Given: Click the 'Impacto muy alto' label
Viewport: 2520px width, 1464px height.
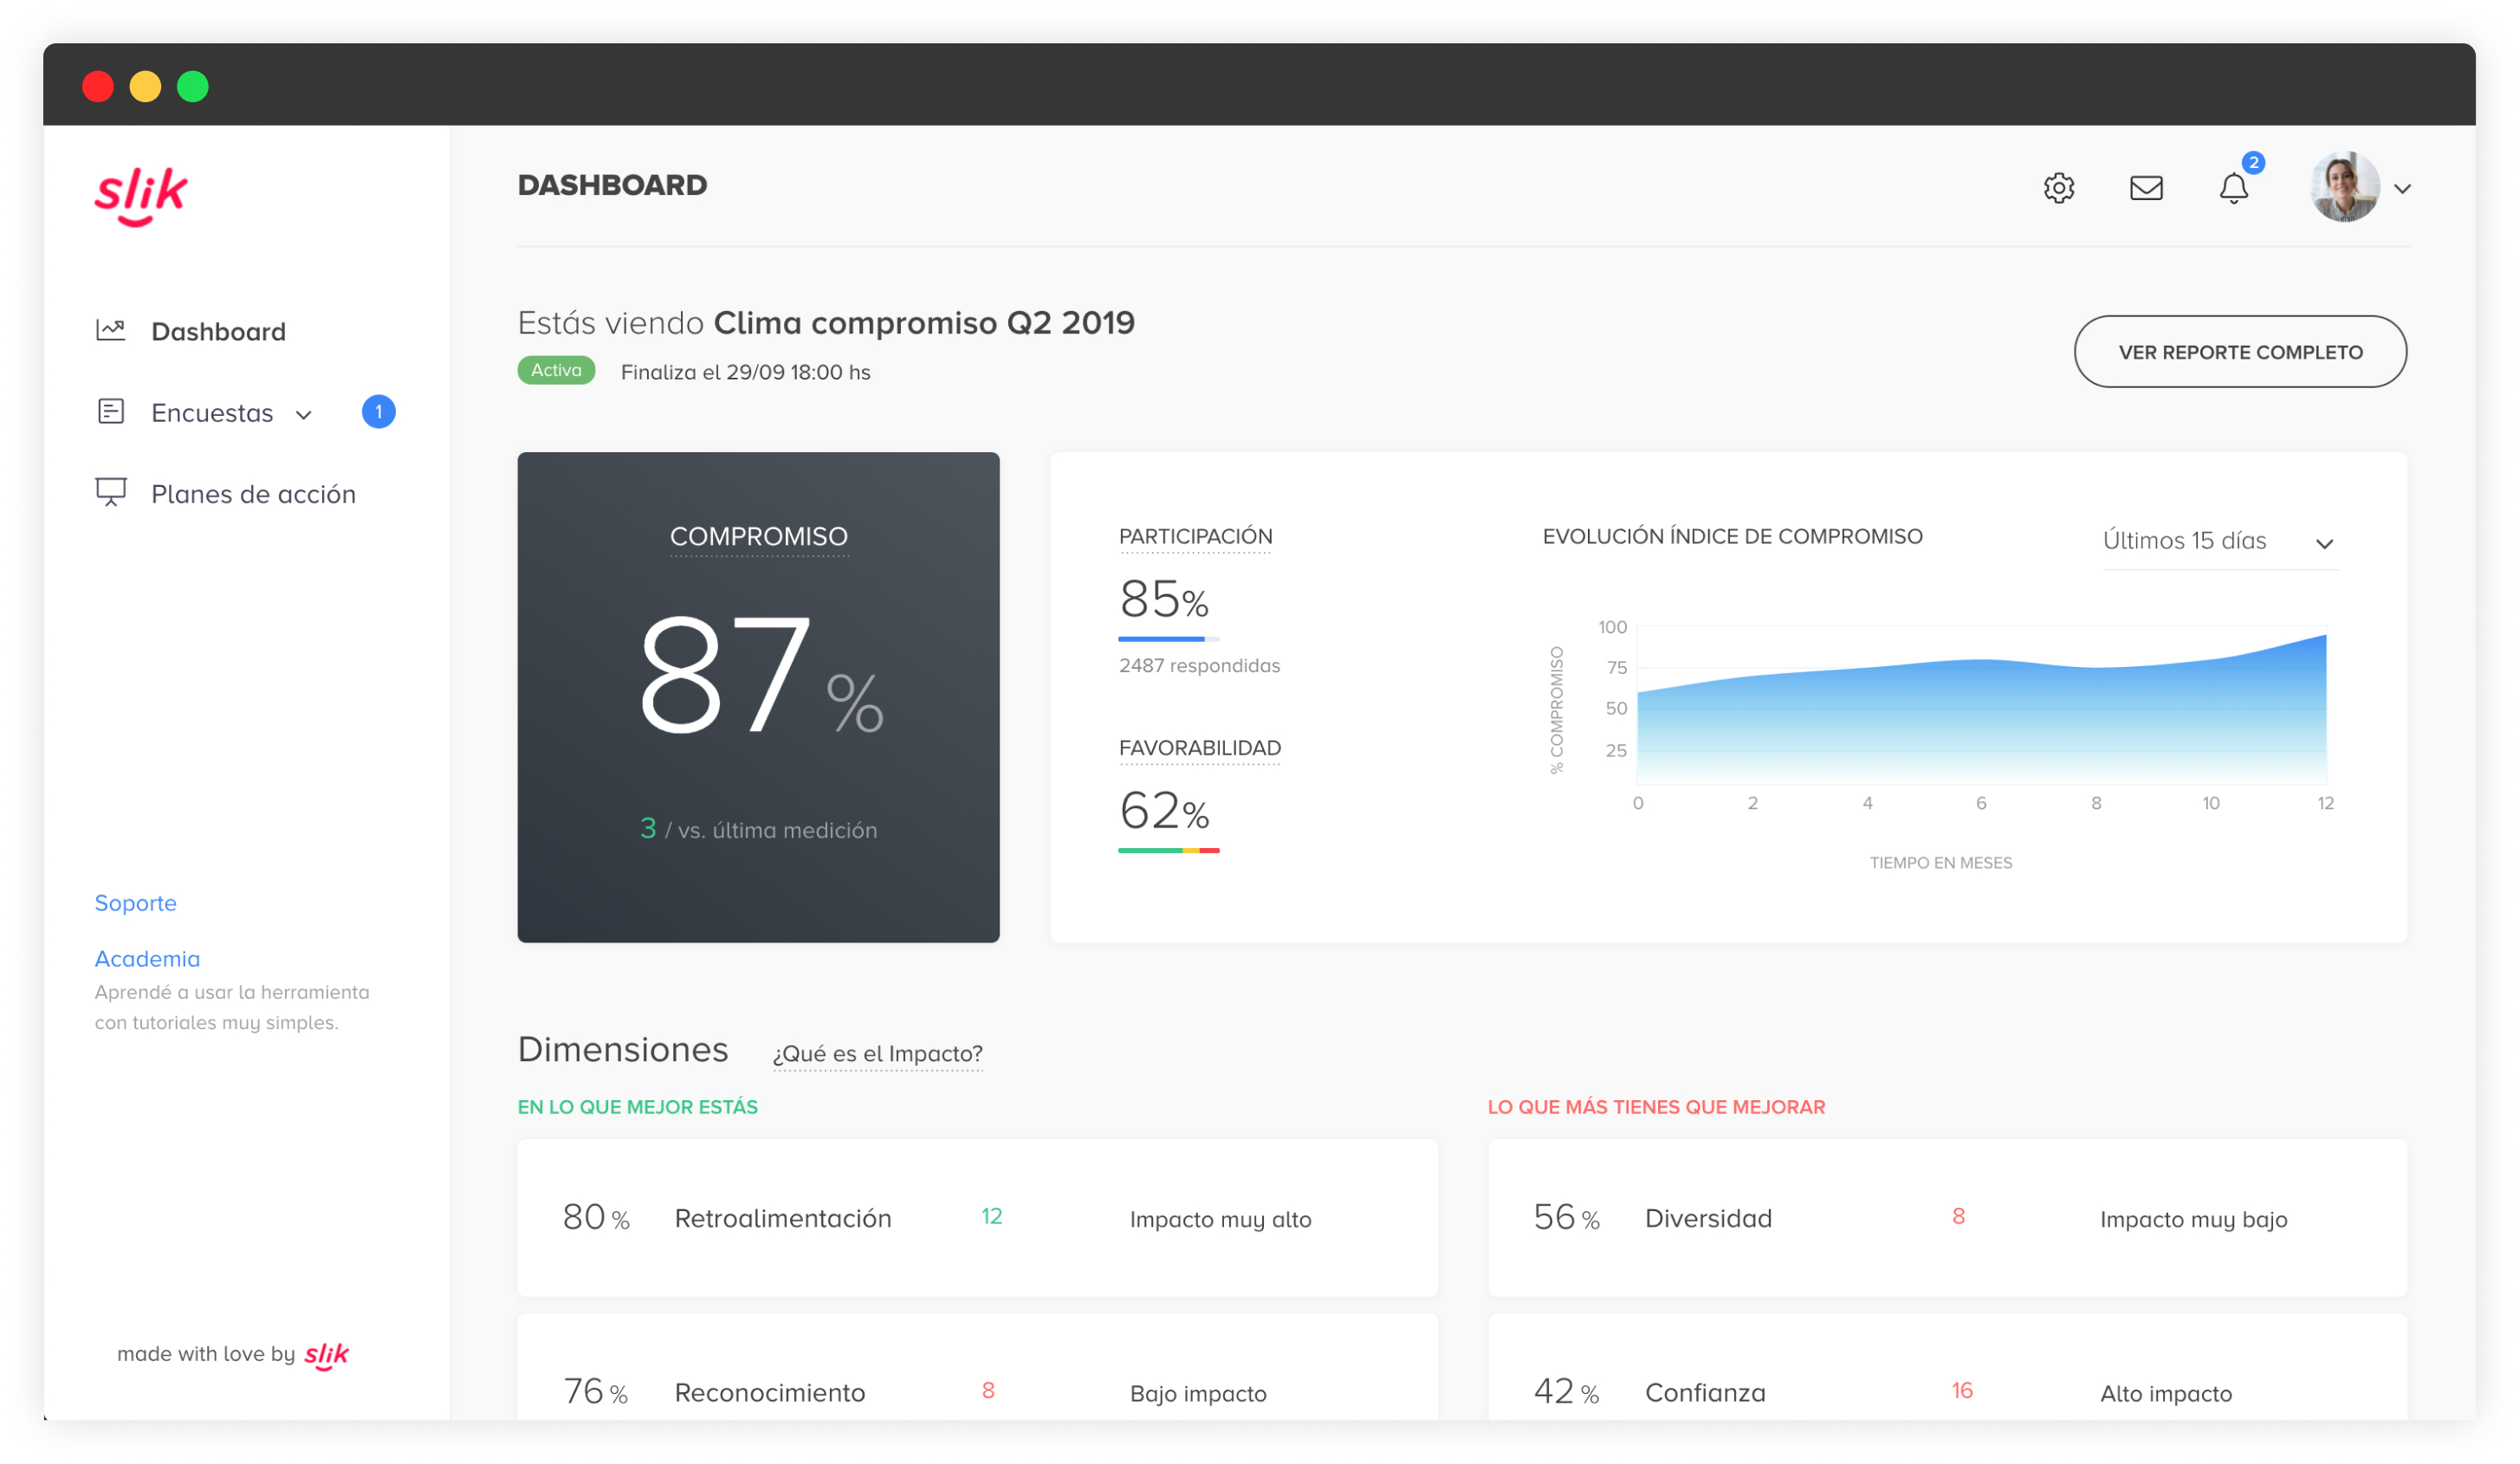Looking at the screenshot, I should click(x=1220, y=1220).
